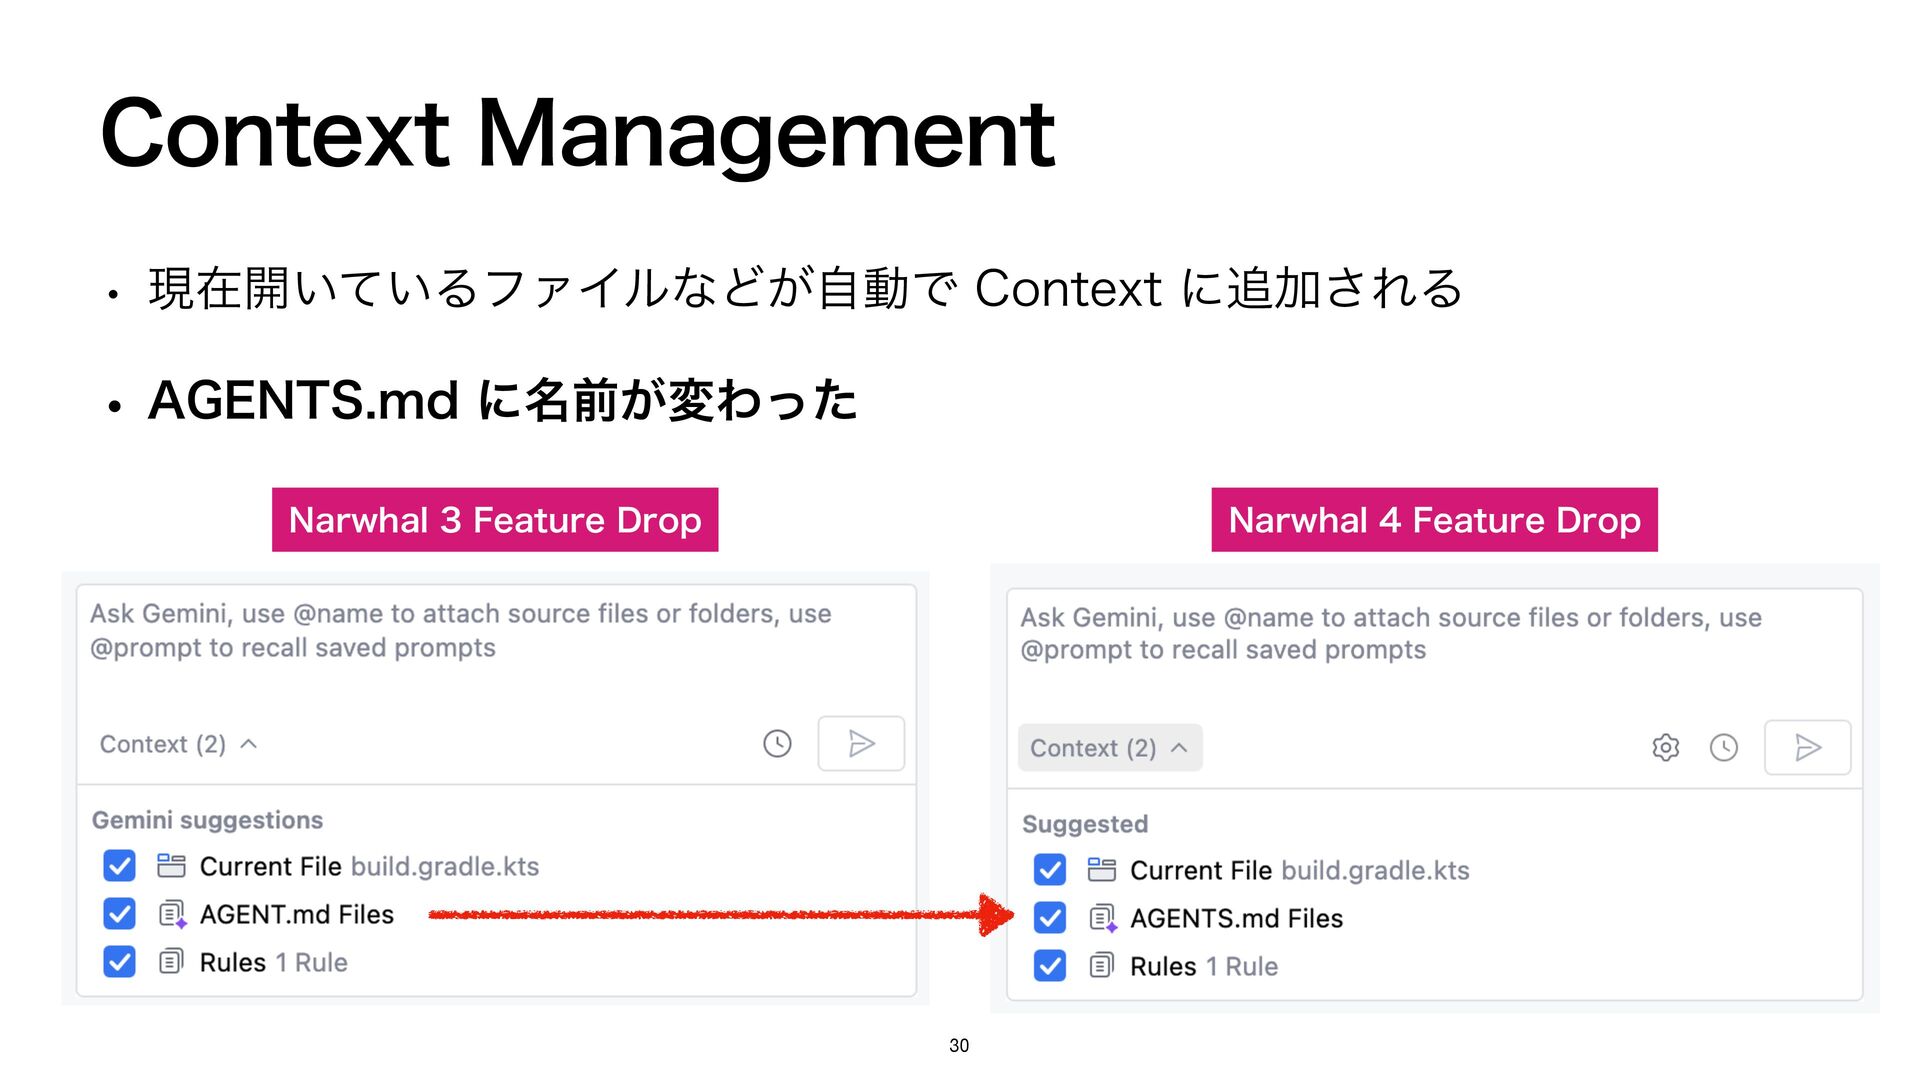Click the AGENT.md Files document icon
The height and width of the screenshot is (1080, 1920).
tap(172, 914)
